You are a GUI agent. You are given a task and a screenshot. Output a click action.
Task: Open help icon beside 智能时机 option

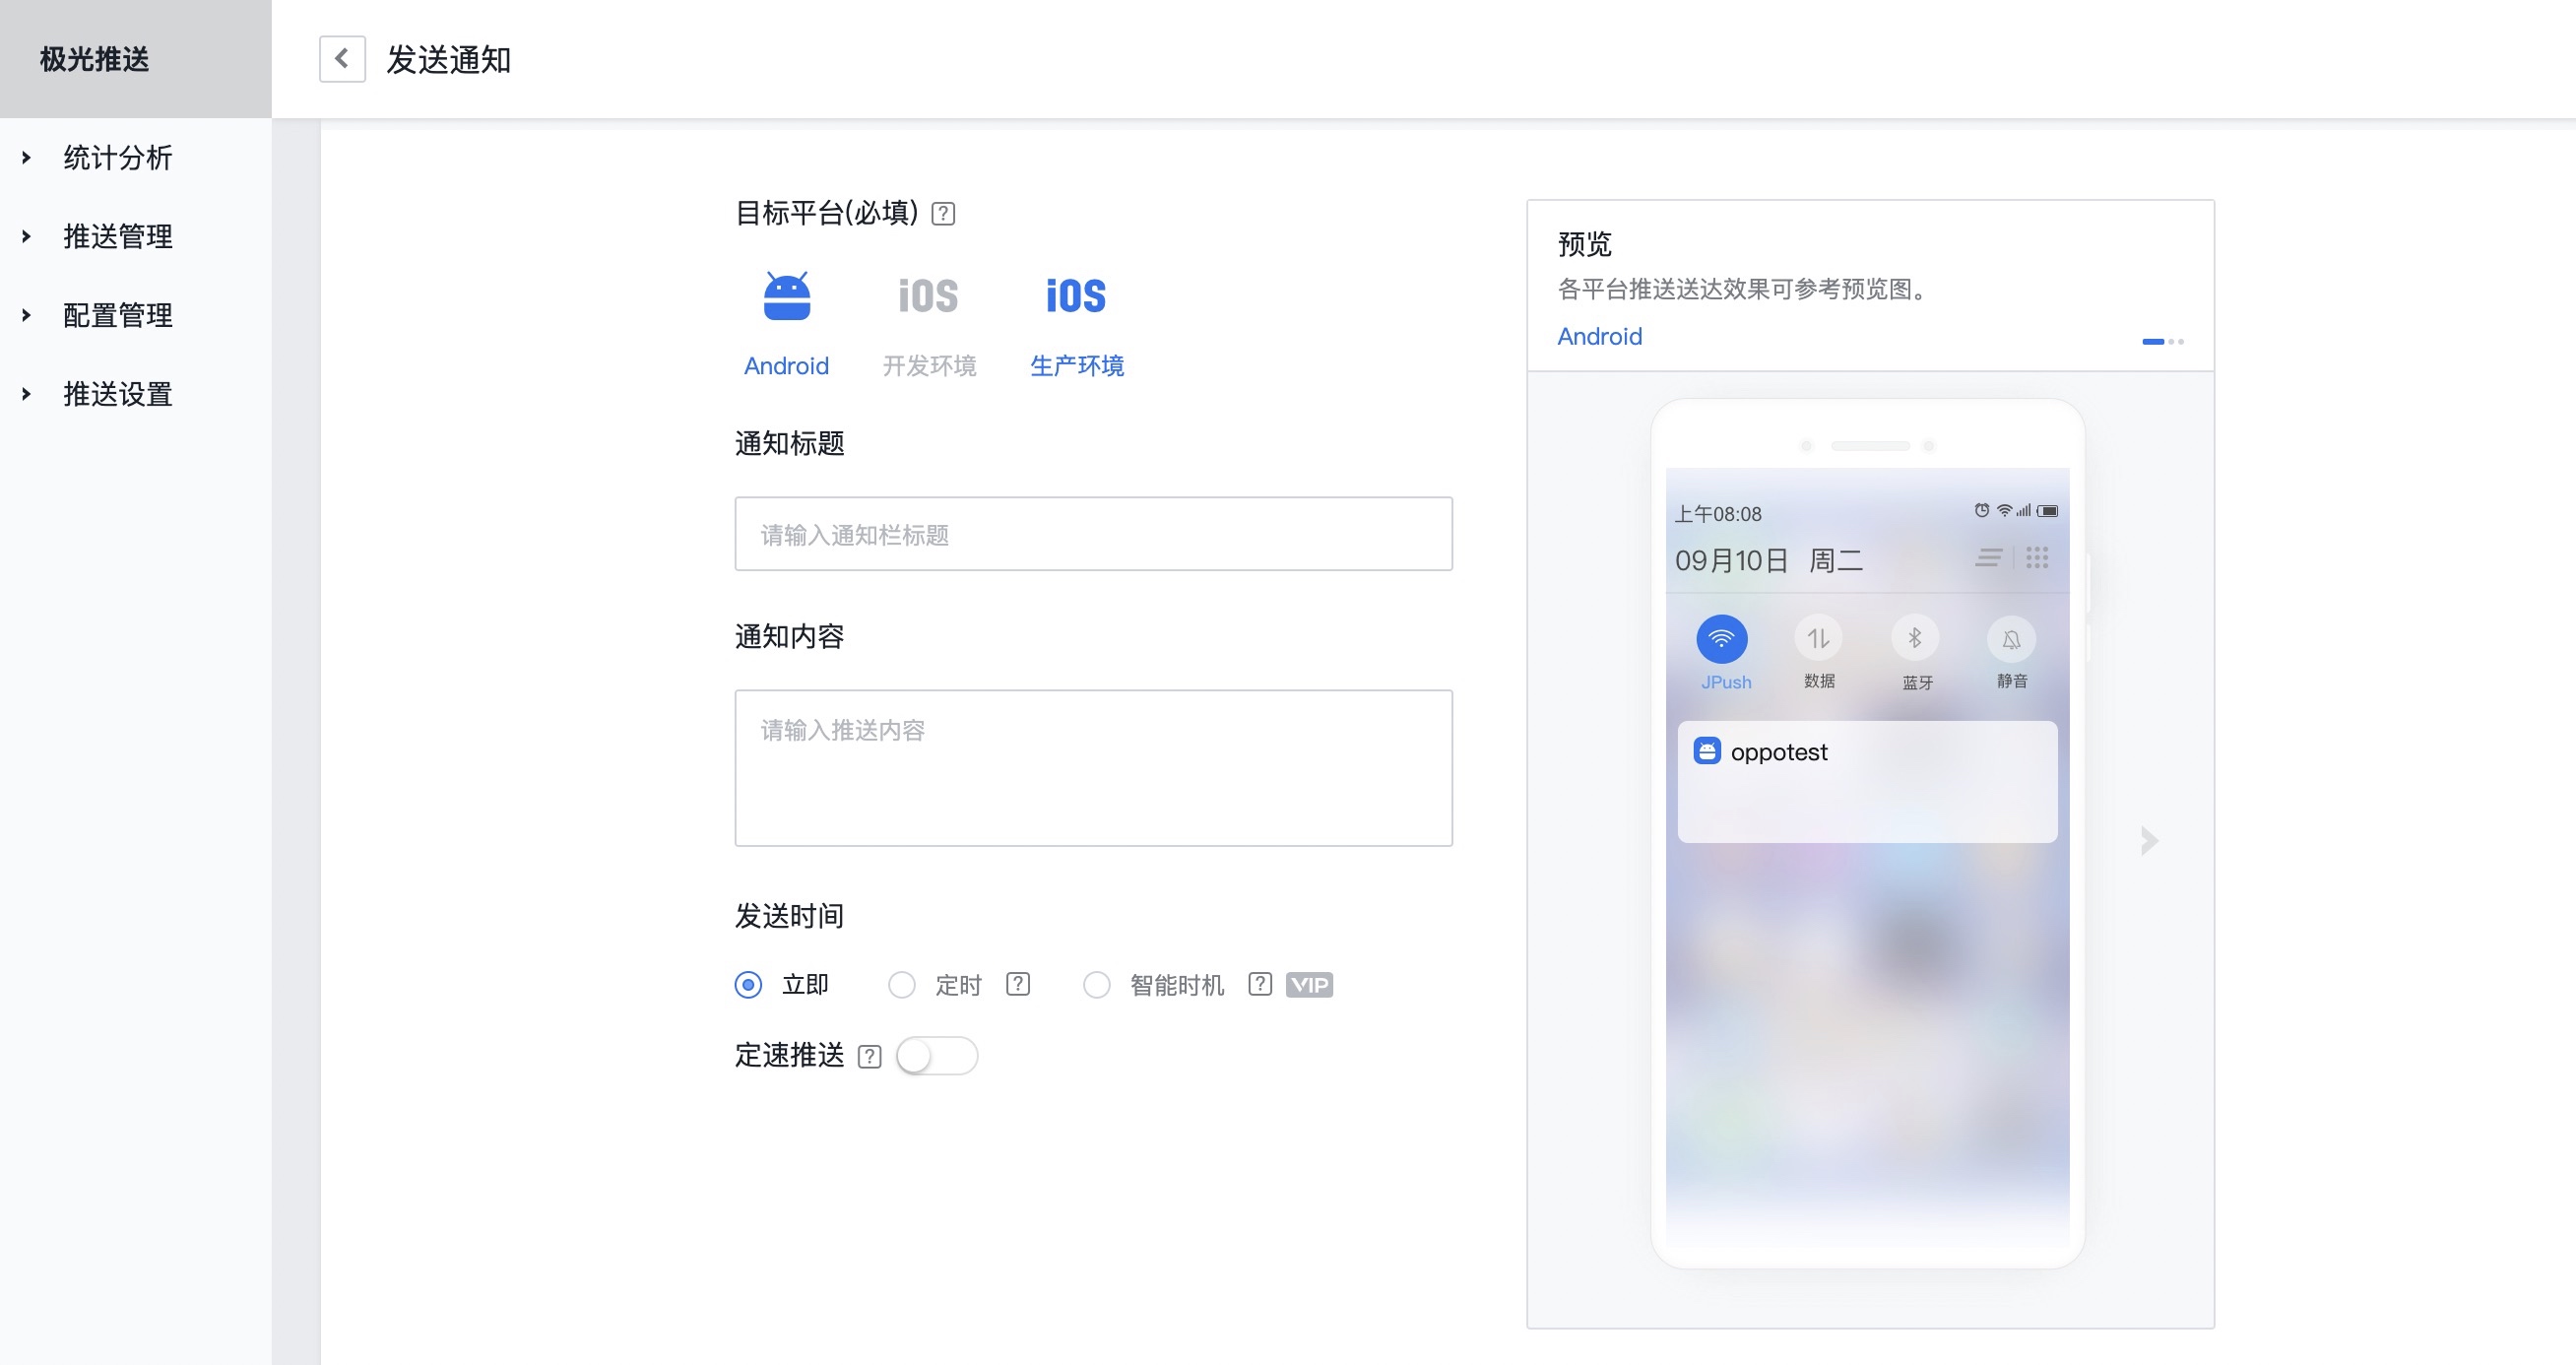coord(1260,984)
